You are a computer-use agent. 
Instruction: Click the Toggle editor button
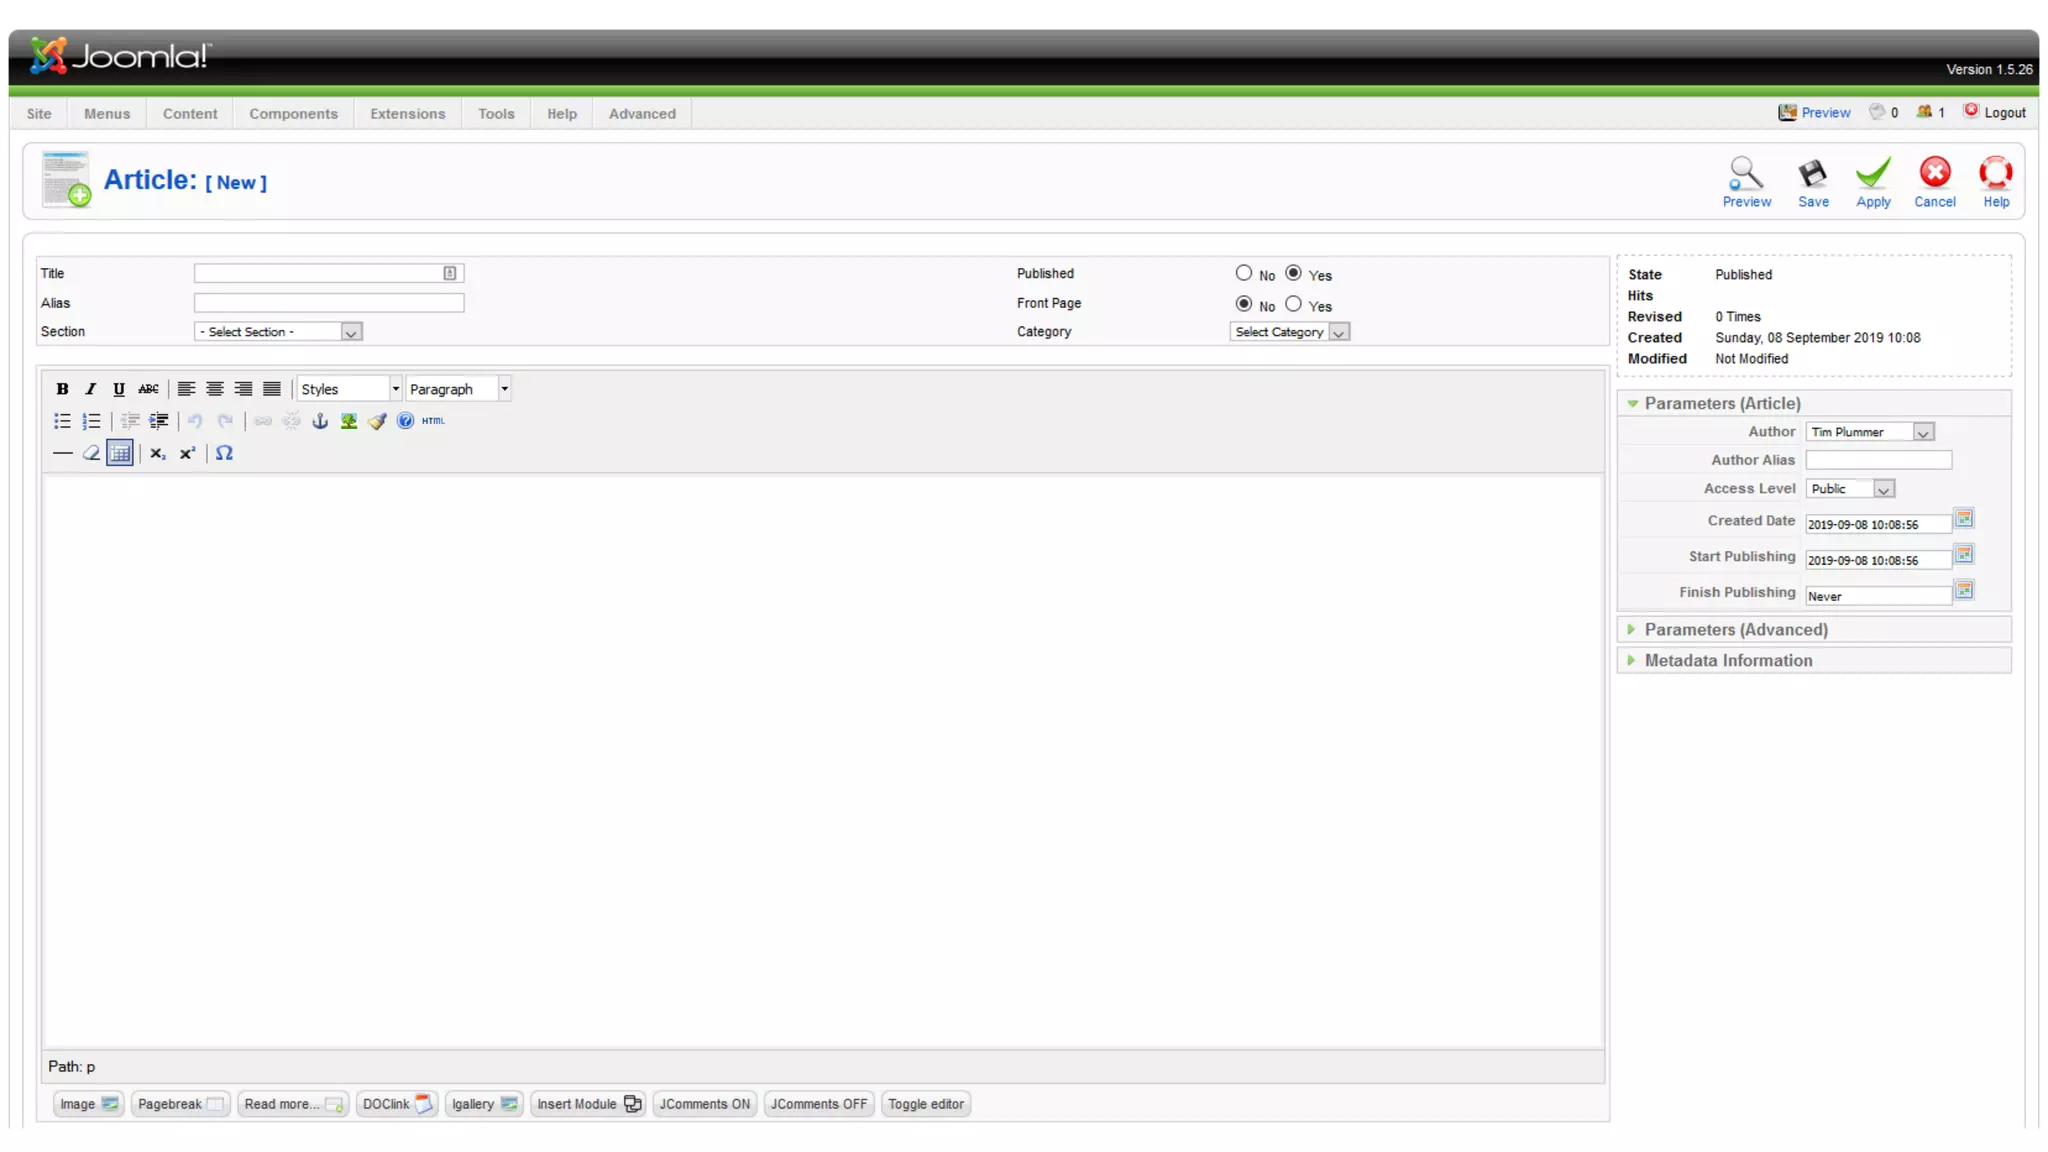click(x=925, y=1104)
